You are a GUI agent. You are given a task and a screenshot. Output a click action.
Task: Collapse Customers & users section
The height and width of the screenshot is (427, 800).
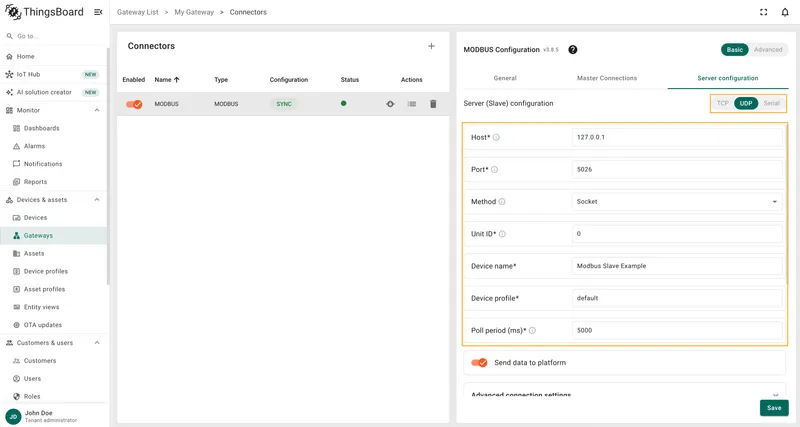pos(97,343)
